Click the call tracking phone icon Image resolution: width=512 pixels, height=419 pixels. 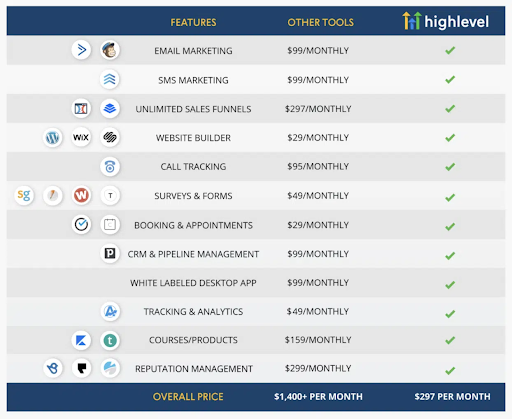tap(110, 166)
